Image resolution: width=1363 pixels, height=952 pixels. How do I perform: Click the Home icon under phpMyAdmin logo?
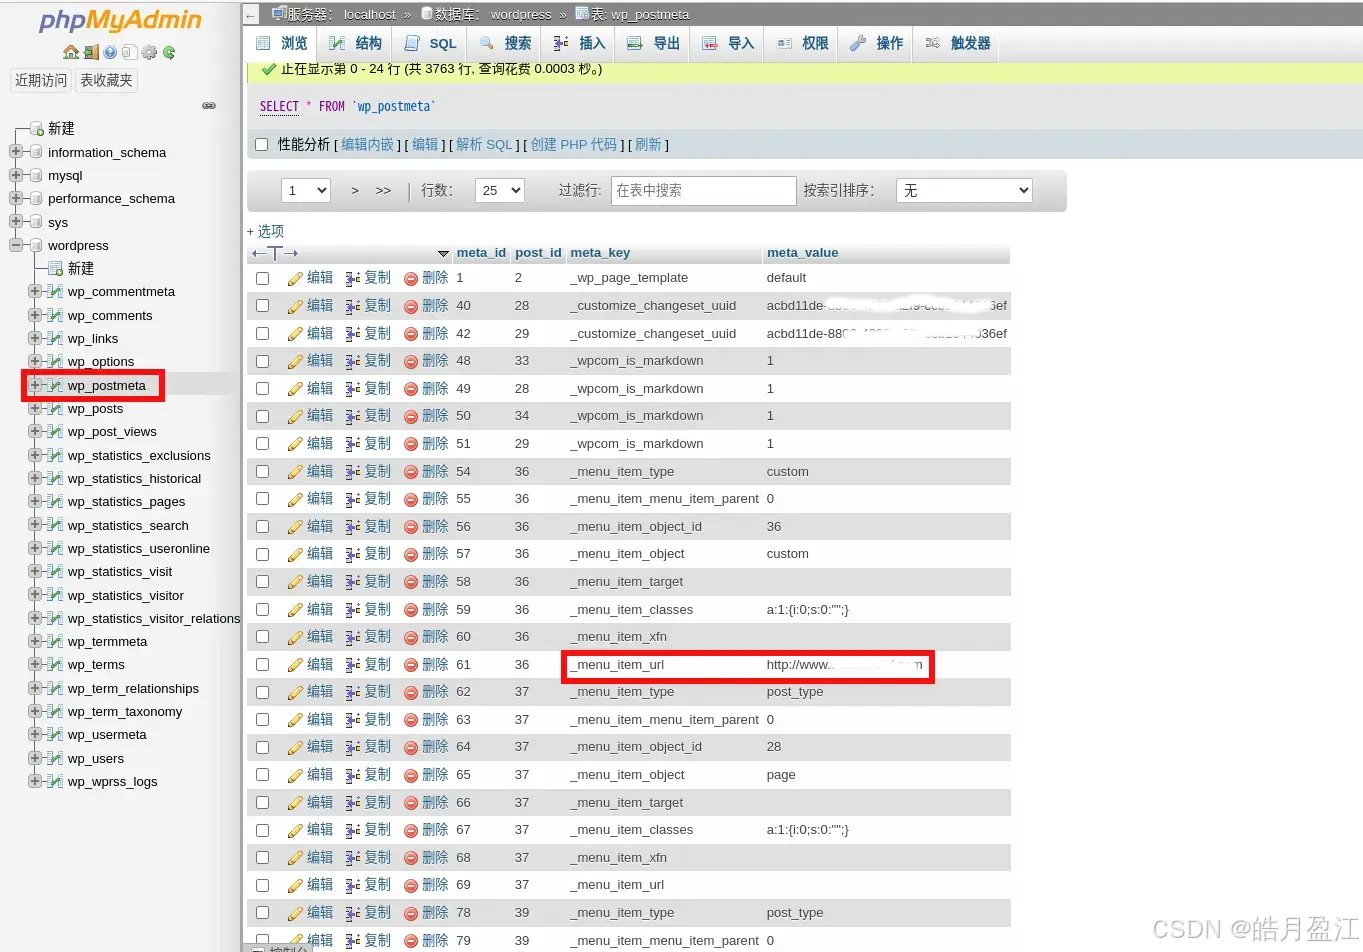[70, 52]
